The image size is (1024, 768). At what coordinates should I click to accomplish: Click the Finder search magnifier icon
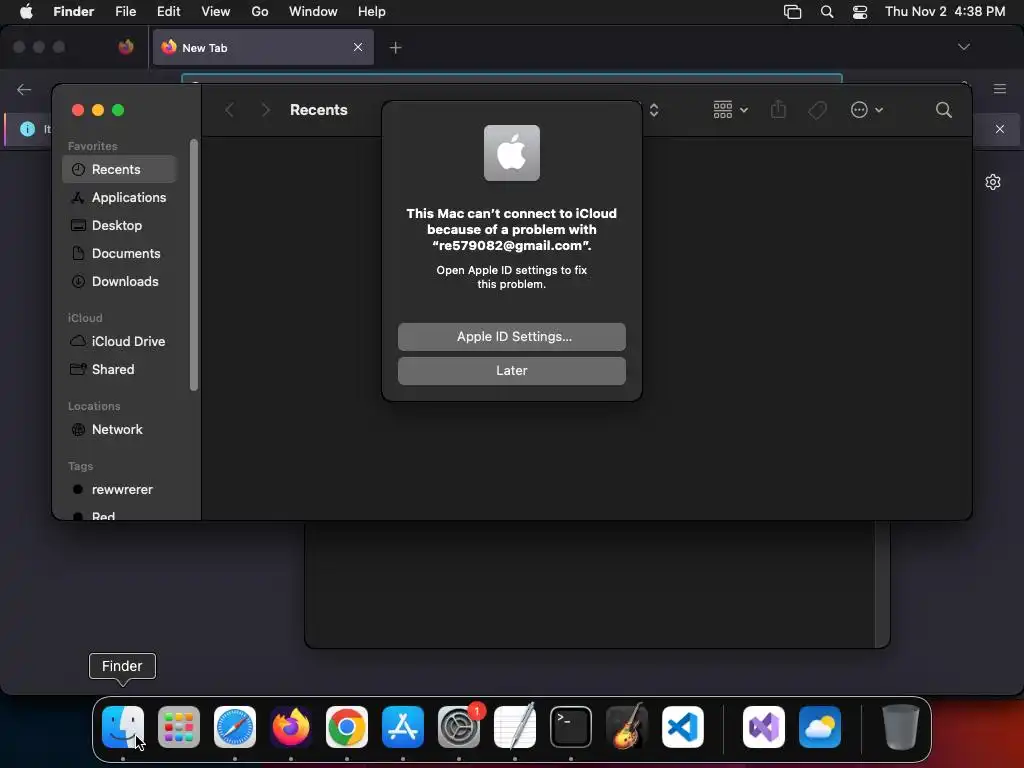coord(943,110)
